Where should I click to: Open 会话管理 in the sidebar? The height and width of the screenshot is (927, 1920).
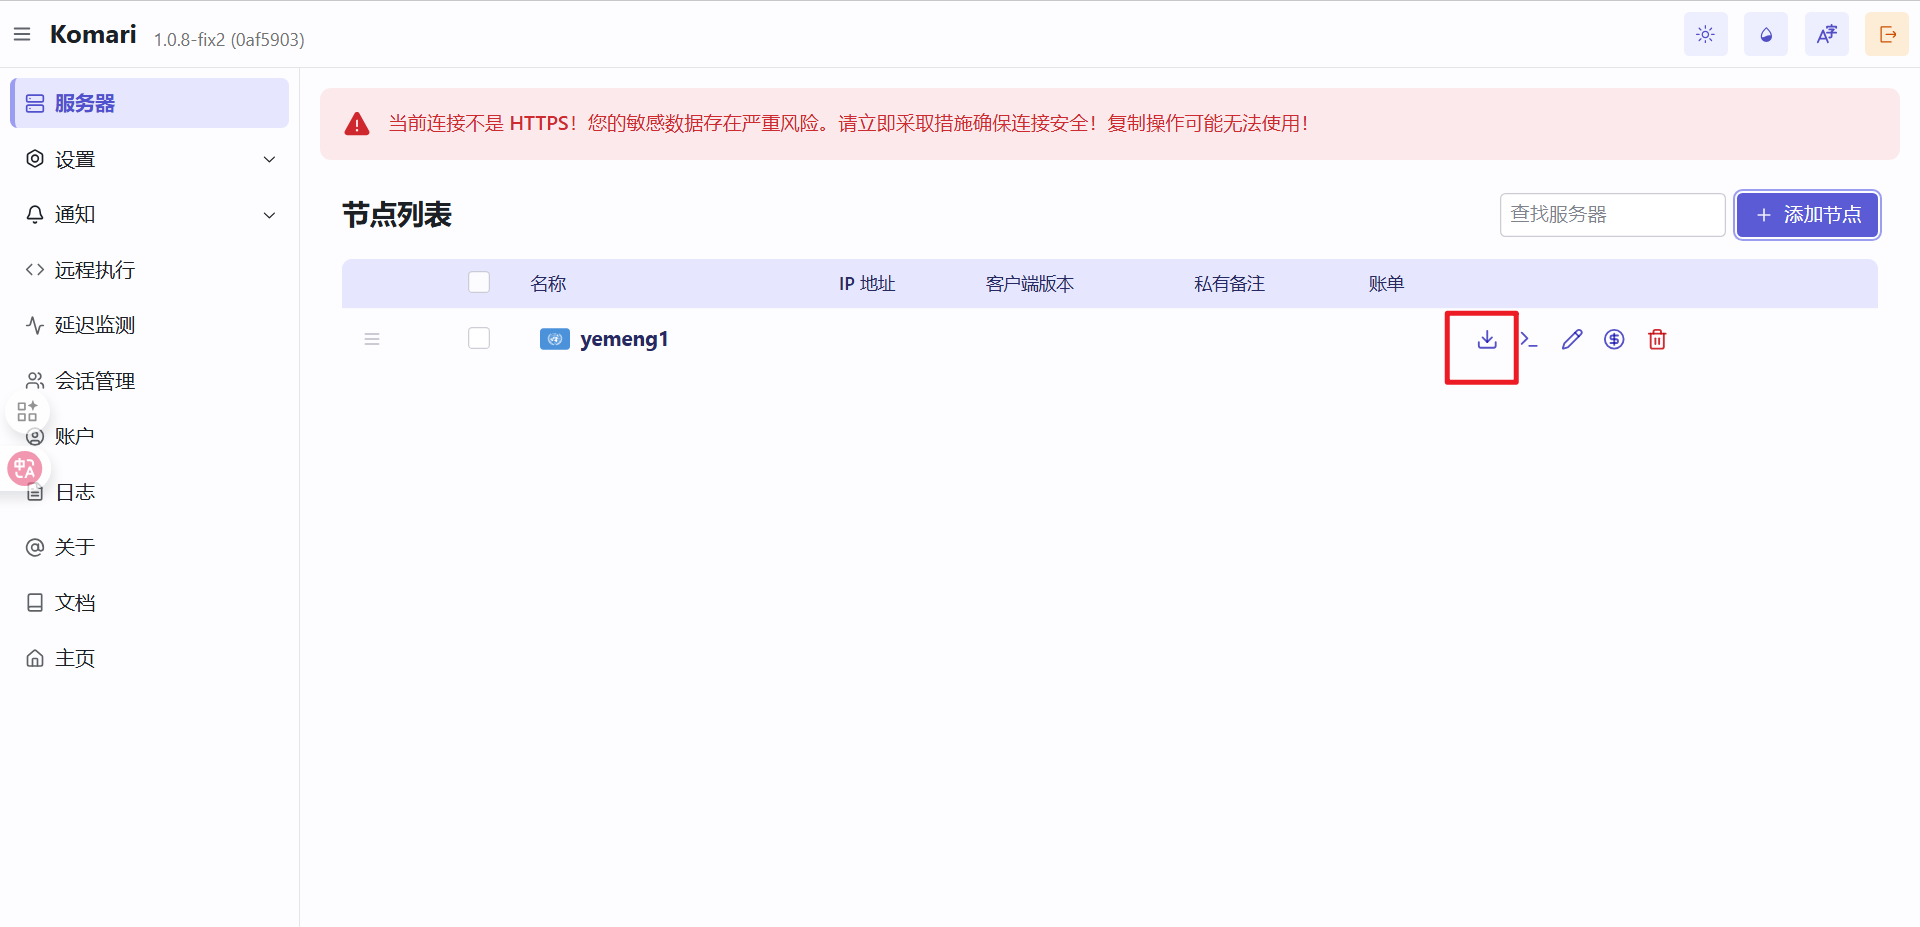pyautogui.click(x=95, y=381)
